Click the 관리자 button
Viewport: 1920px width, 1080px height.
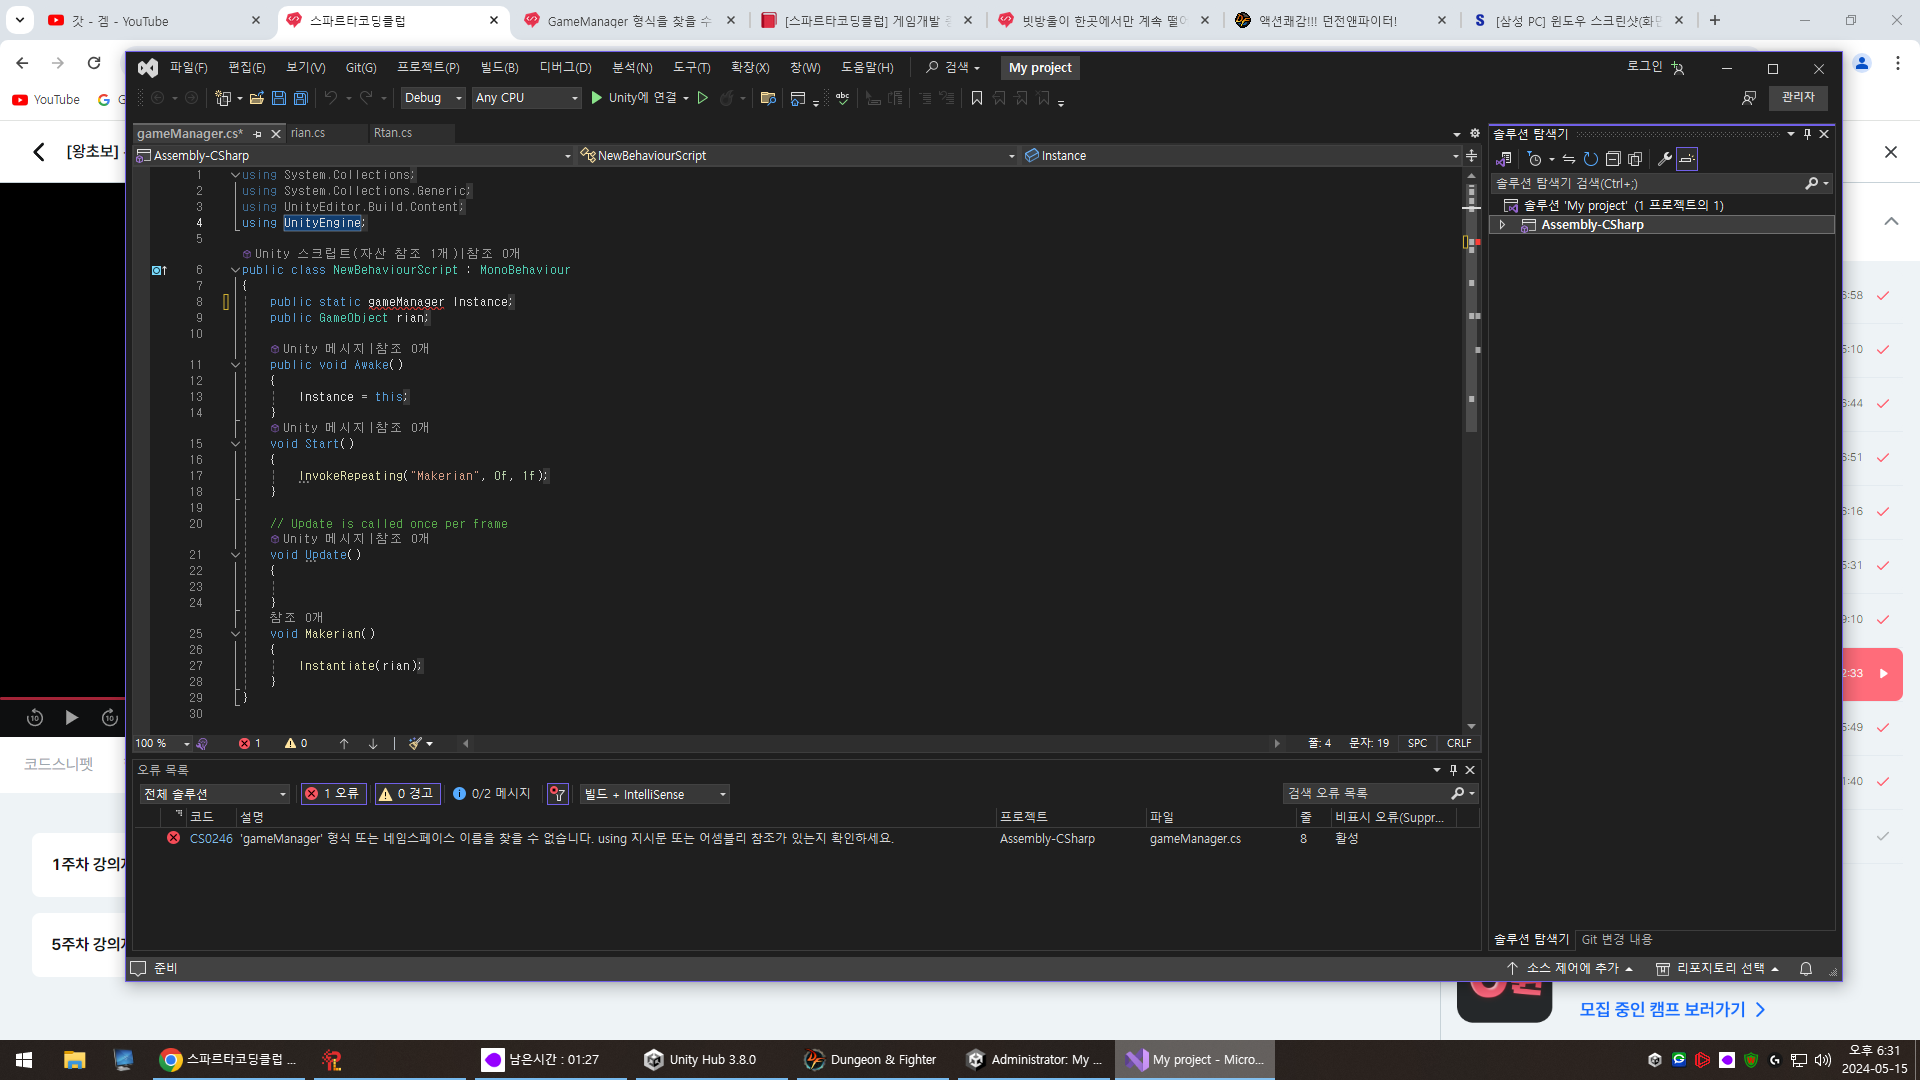(x=1798, y=97)
